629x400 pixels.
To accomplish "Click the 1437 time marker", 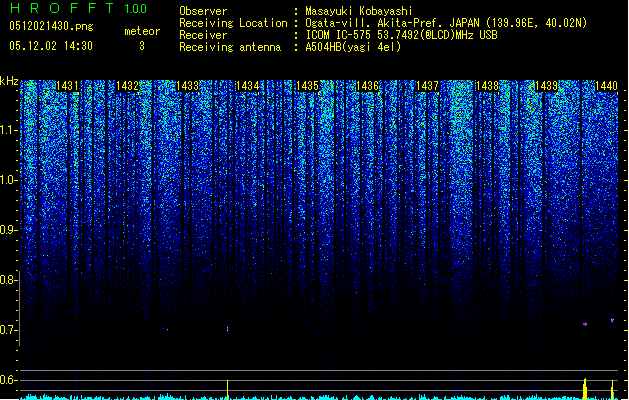I will point(427,86).
